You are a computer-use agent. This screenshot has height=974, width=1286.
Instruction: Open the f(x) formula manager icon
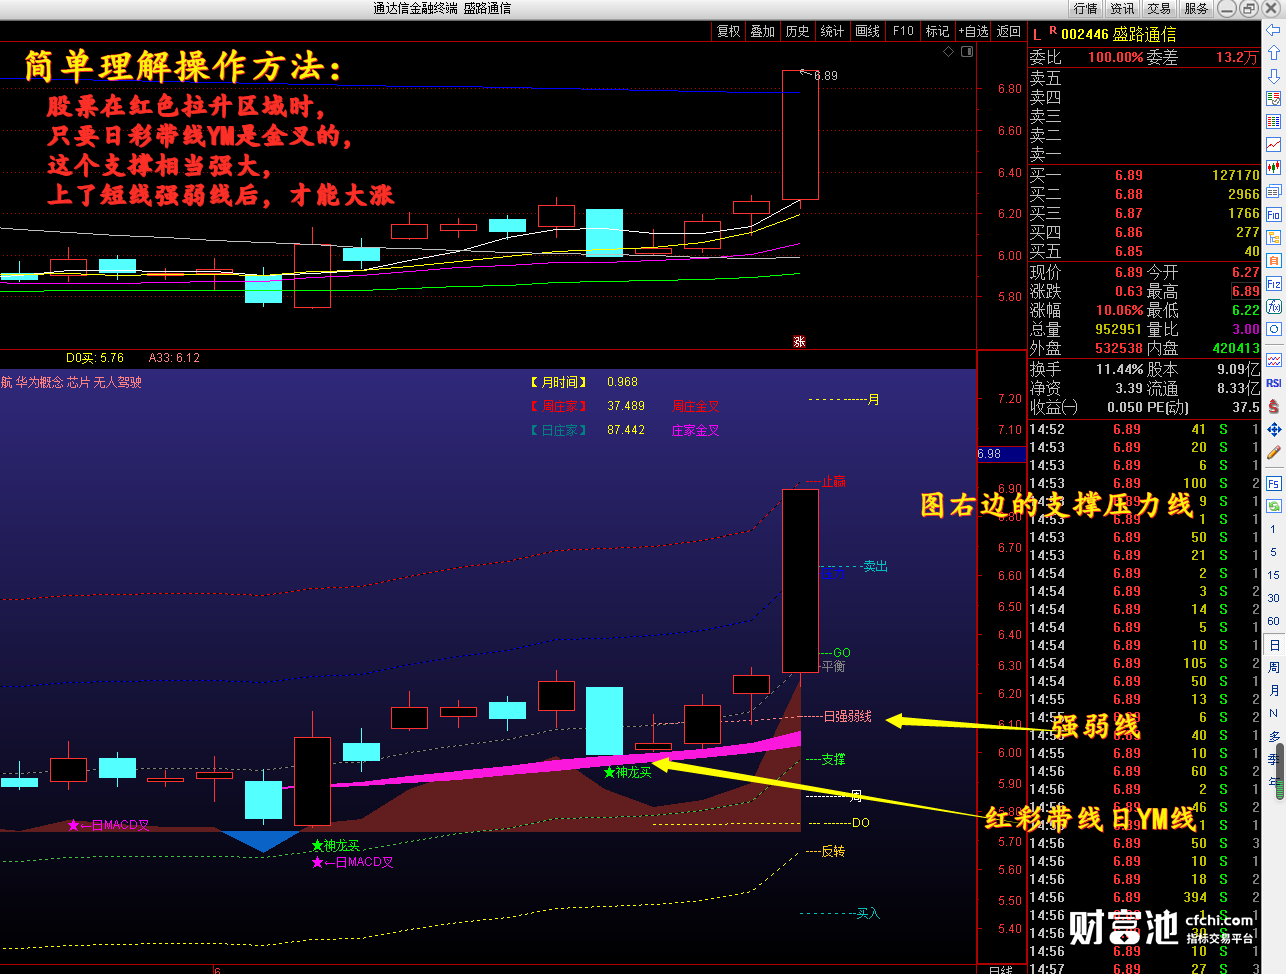point(1273,307)
